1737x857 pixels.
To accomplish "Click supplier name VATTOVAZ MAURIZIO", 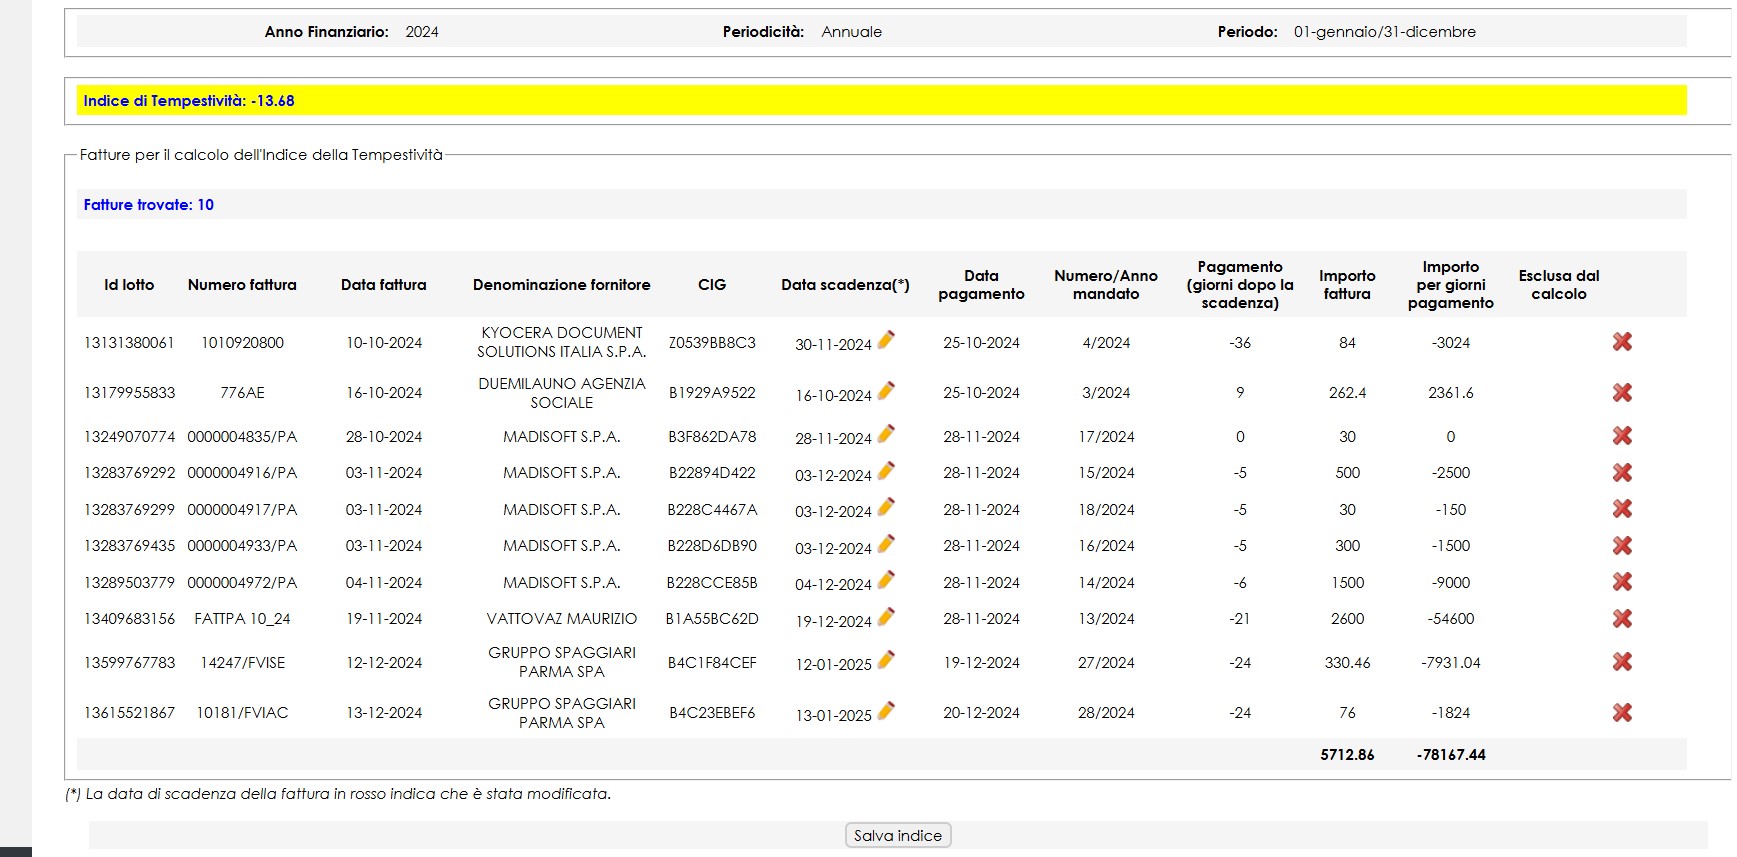I will point(562,619).
